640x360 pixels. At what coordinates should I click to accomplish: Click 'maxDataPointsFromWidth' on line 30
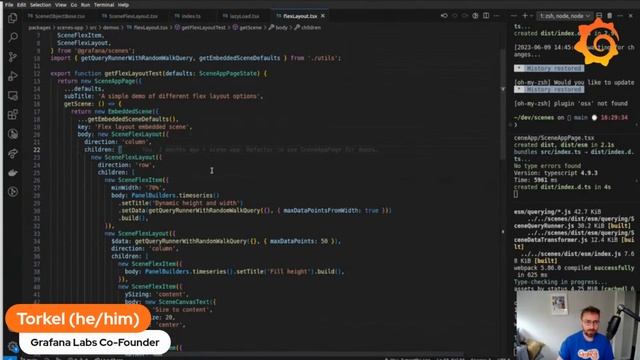tap(320, 211)
